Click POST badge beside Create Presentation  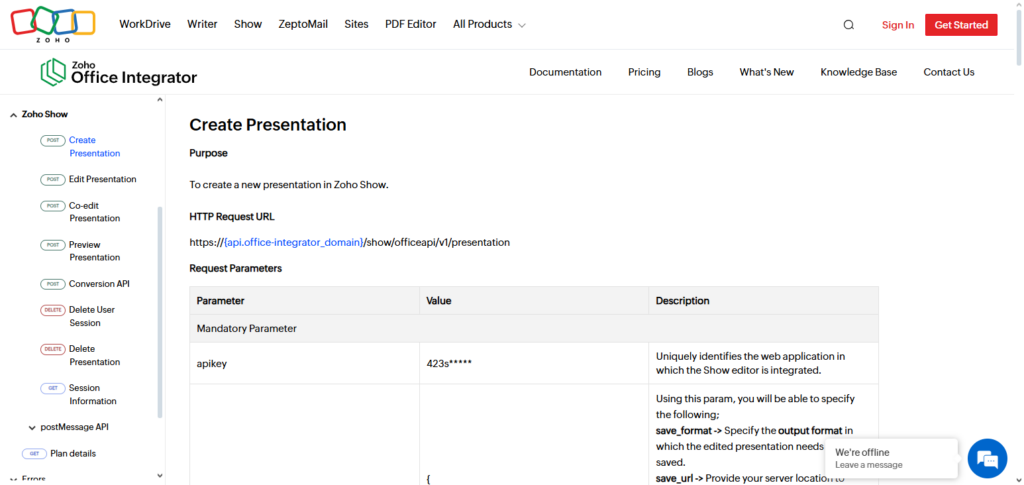point(53,140)
